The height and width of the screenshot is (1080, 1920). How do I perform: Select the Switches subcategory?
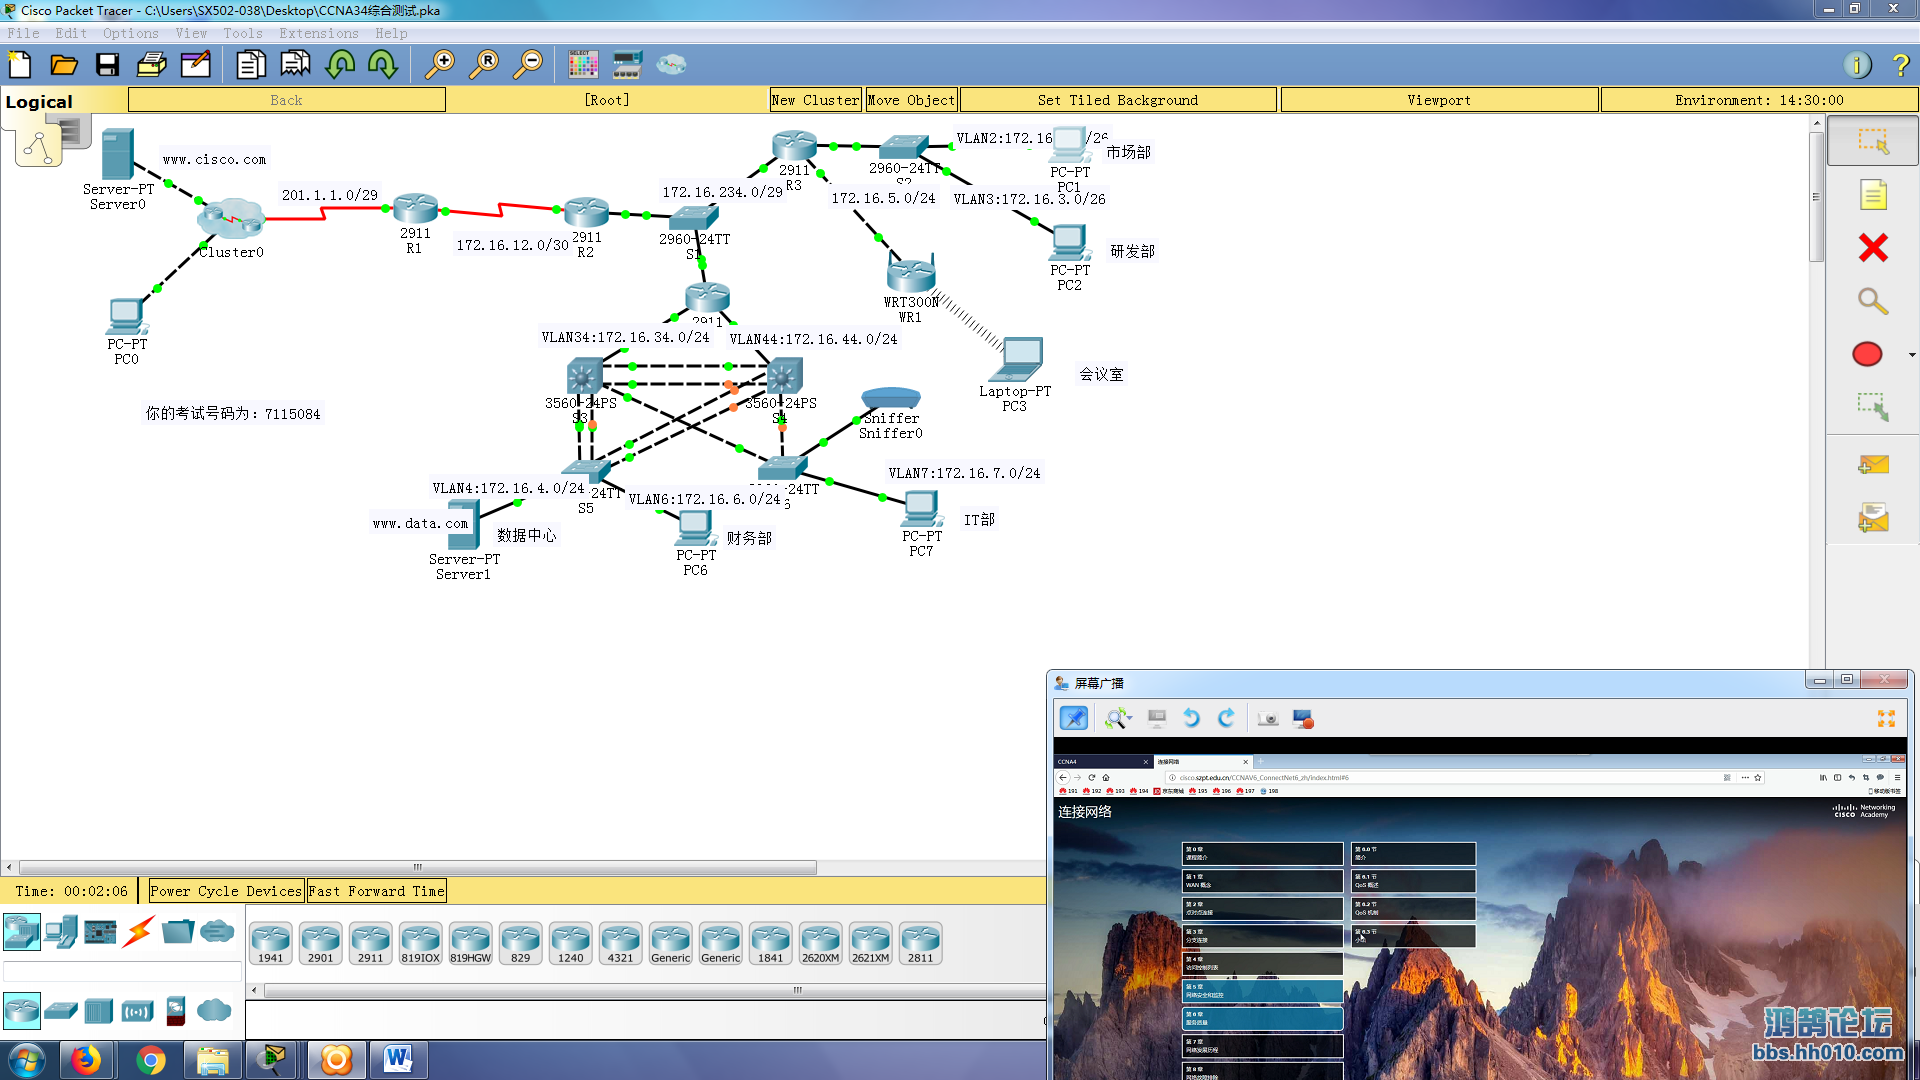tap(60, 1011)
